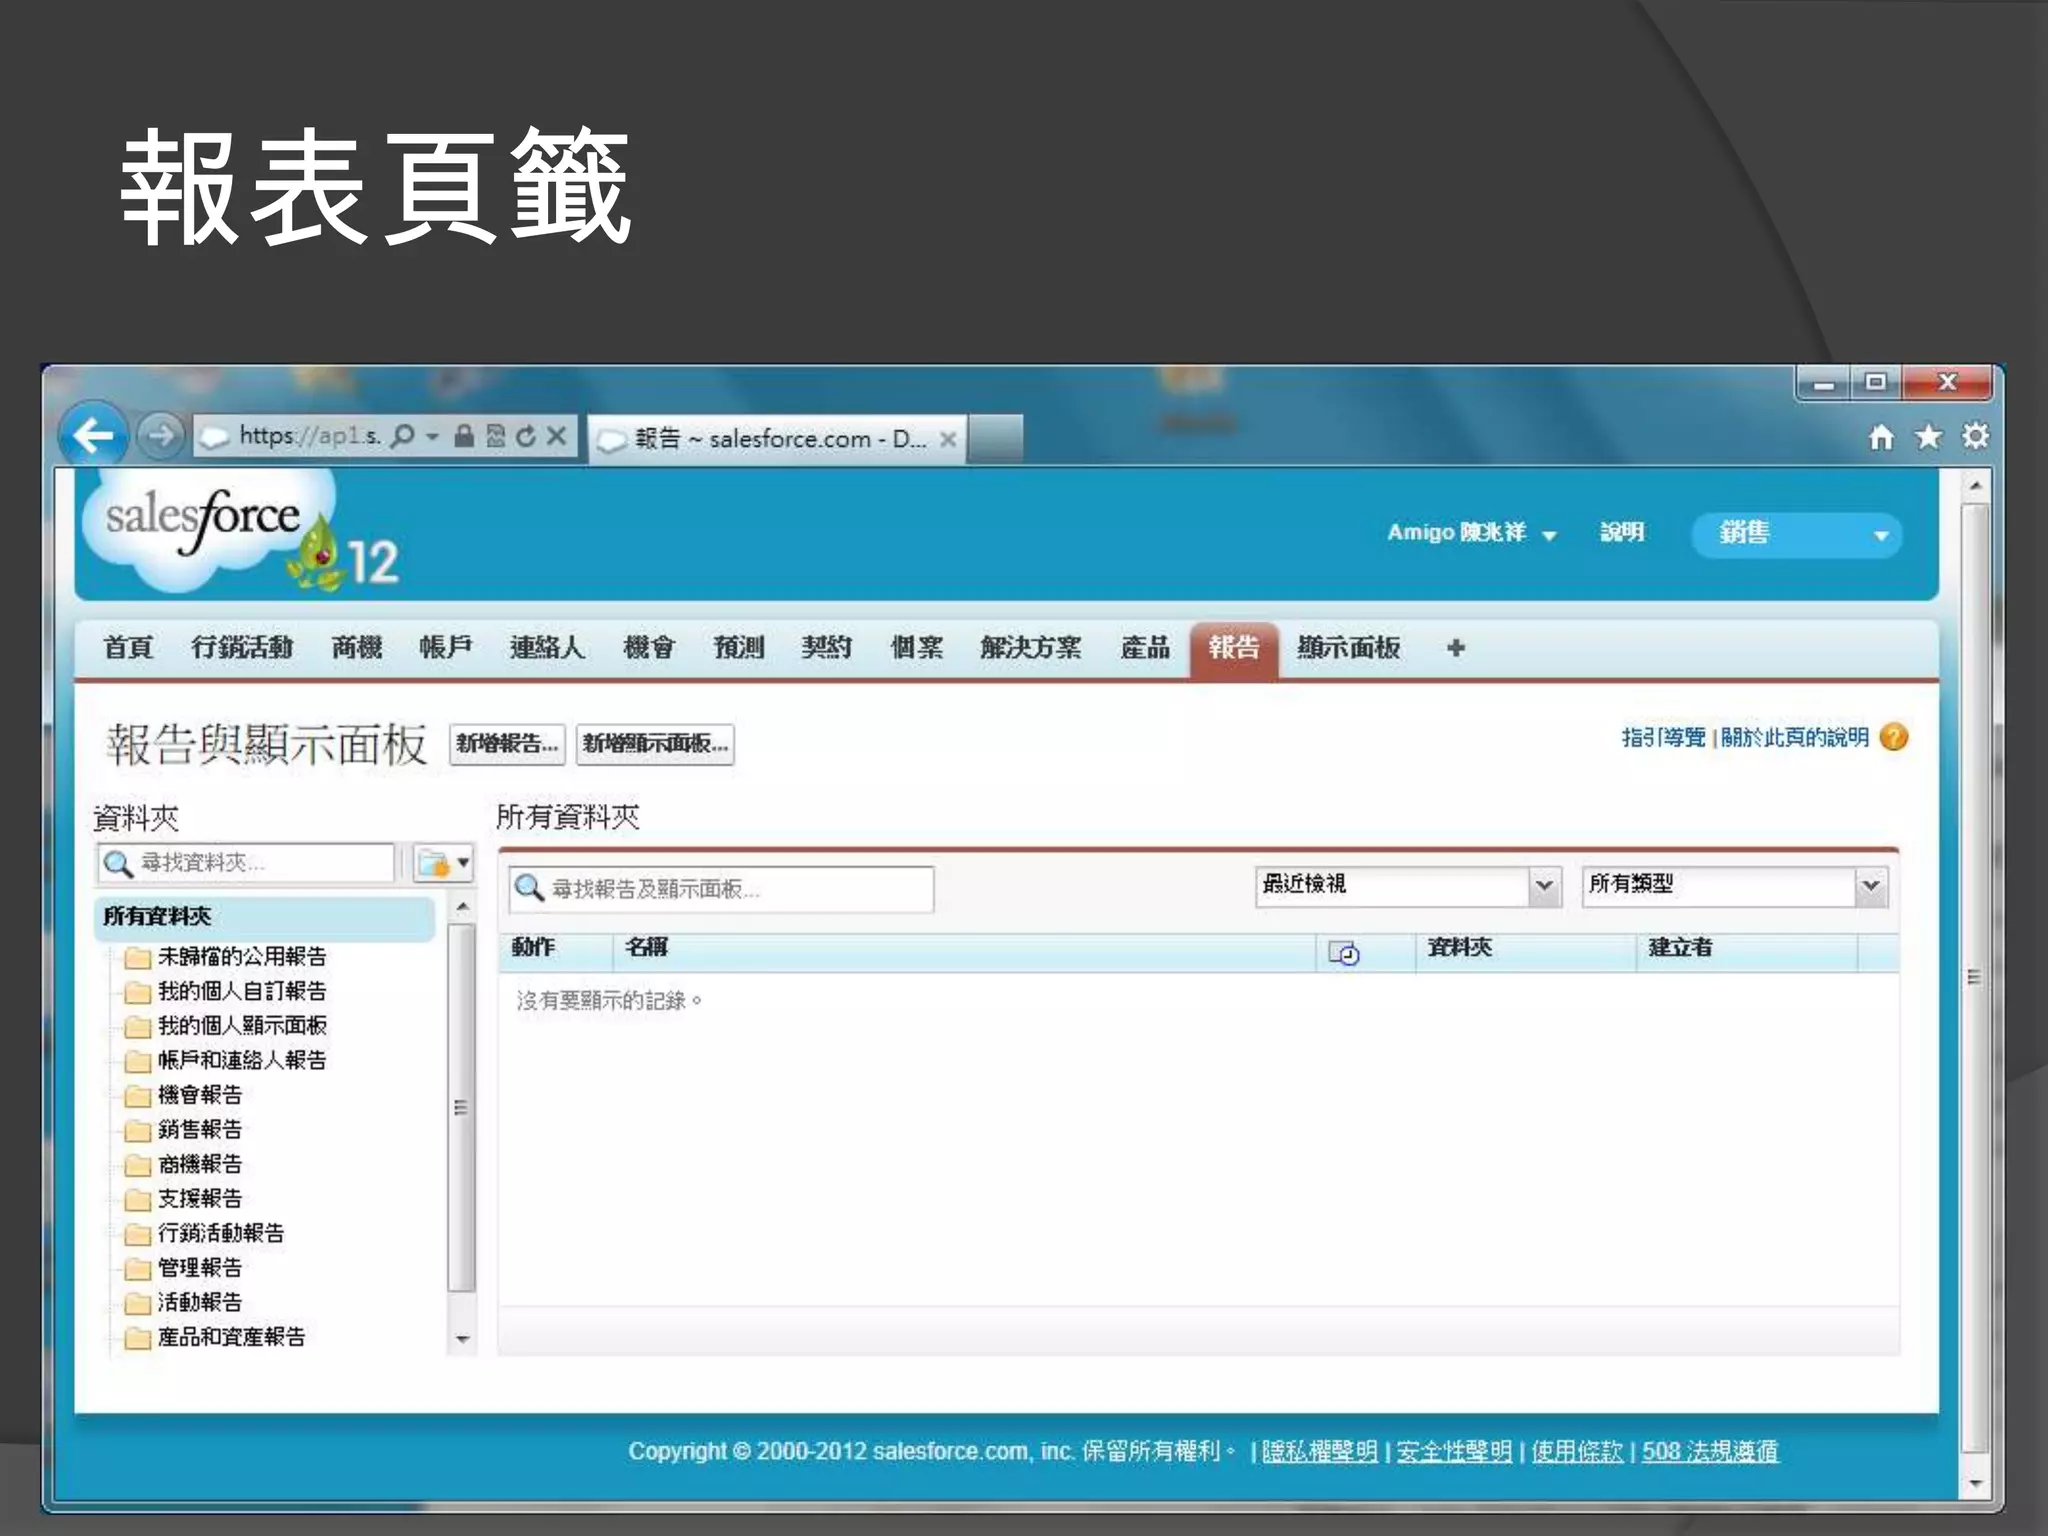This screenshot has width=2048, height=1536.
Task: Open the 個案 tab
Action: [x=917, y=647]
